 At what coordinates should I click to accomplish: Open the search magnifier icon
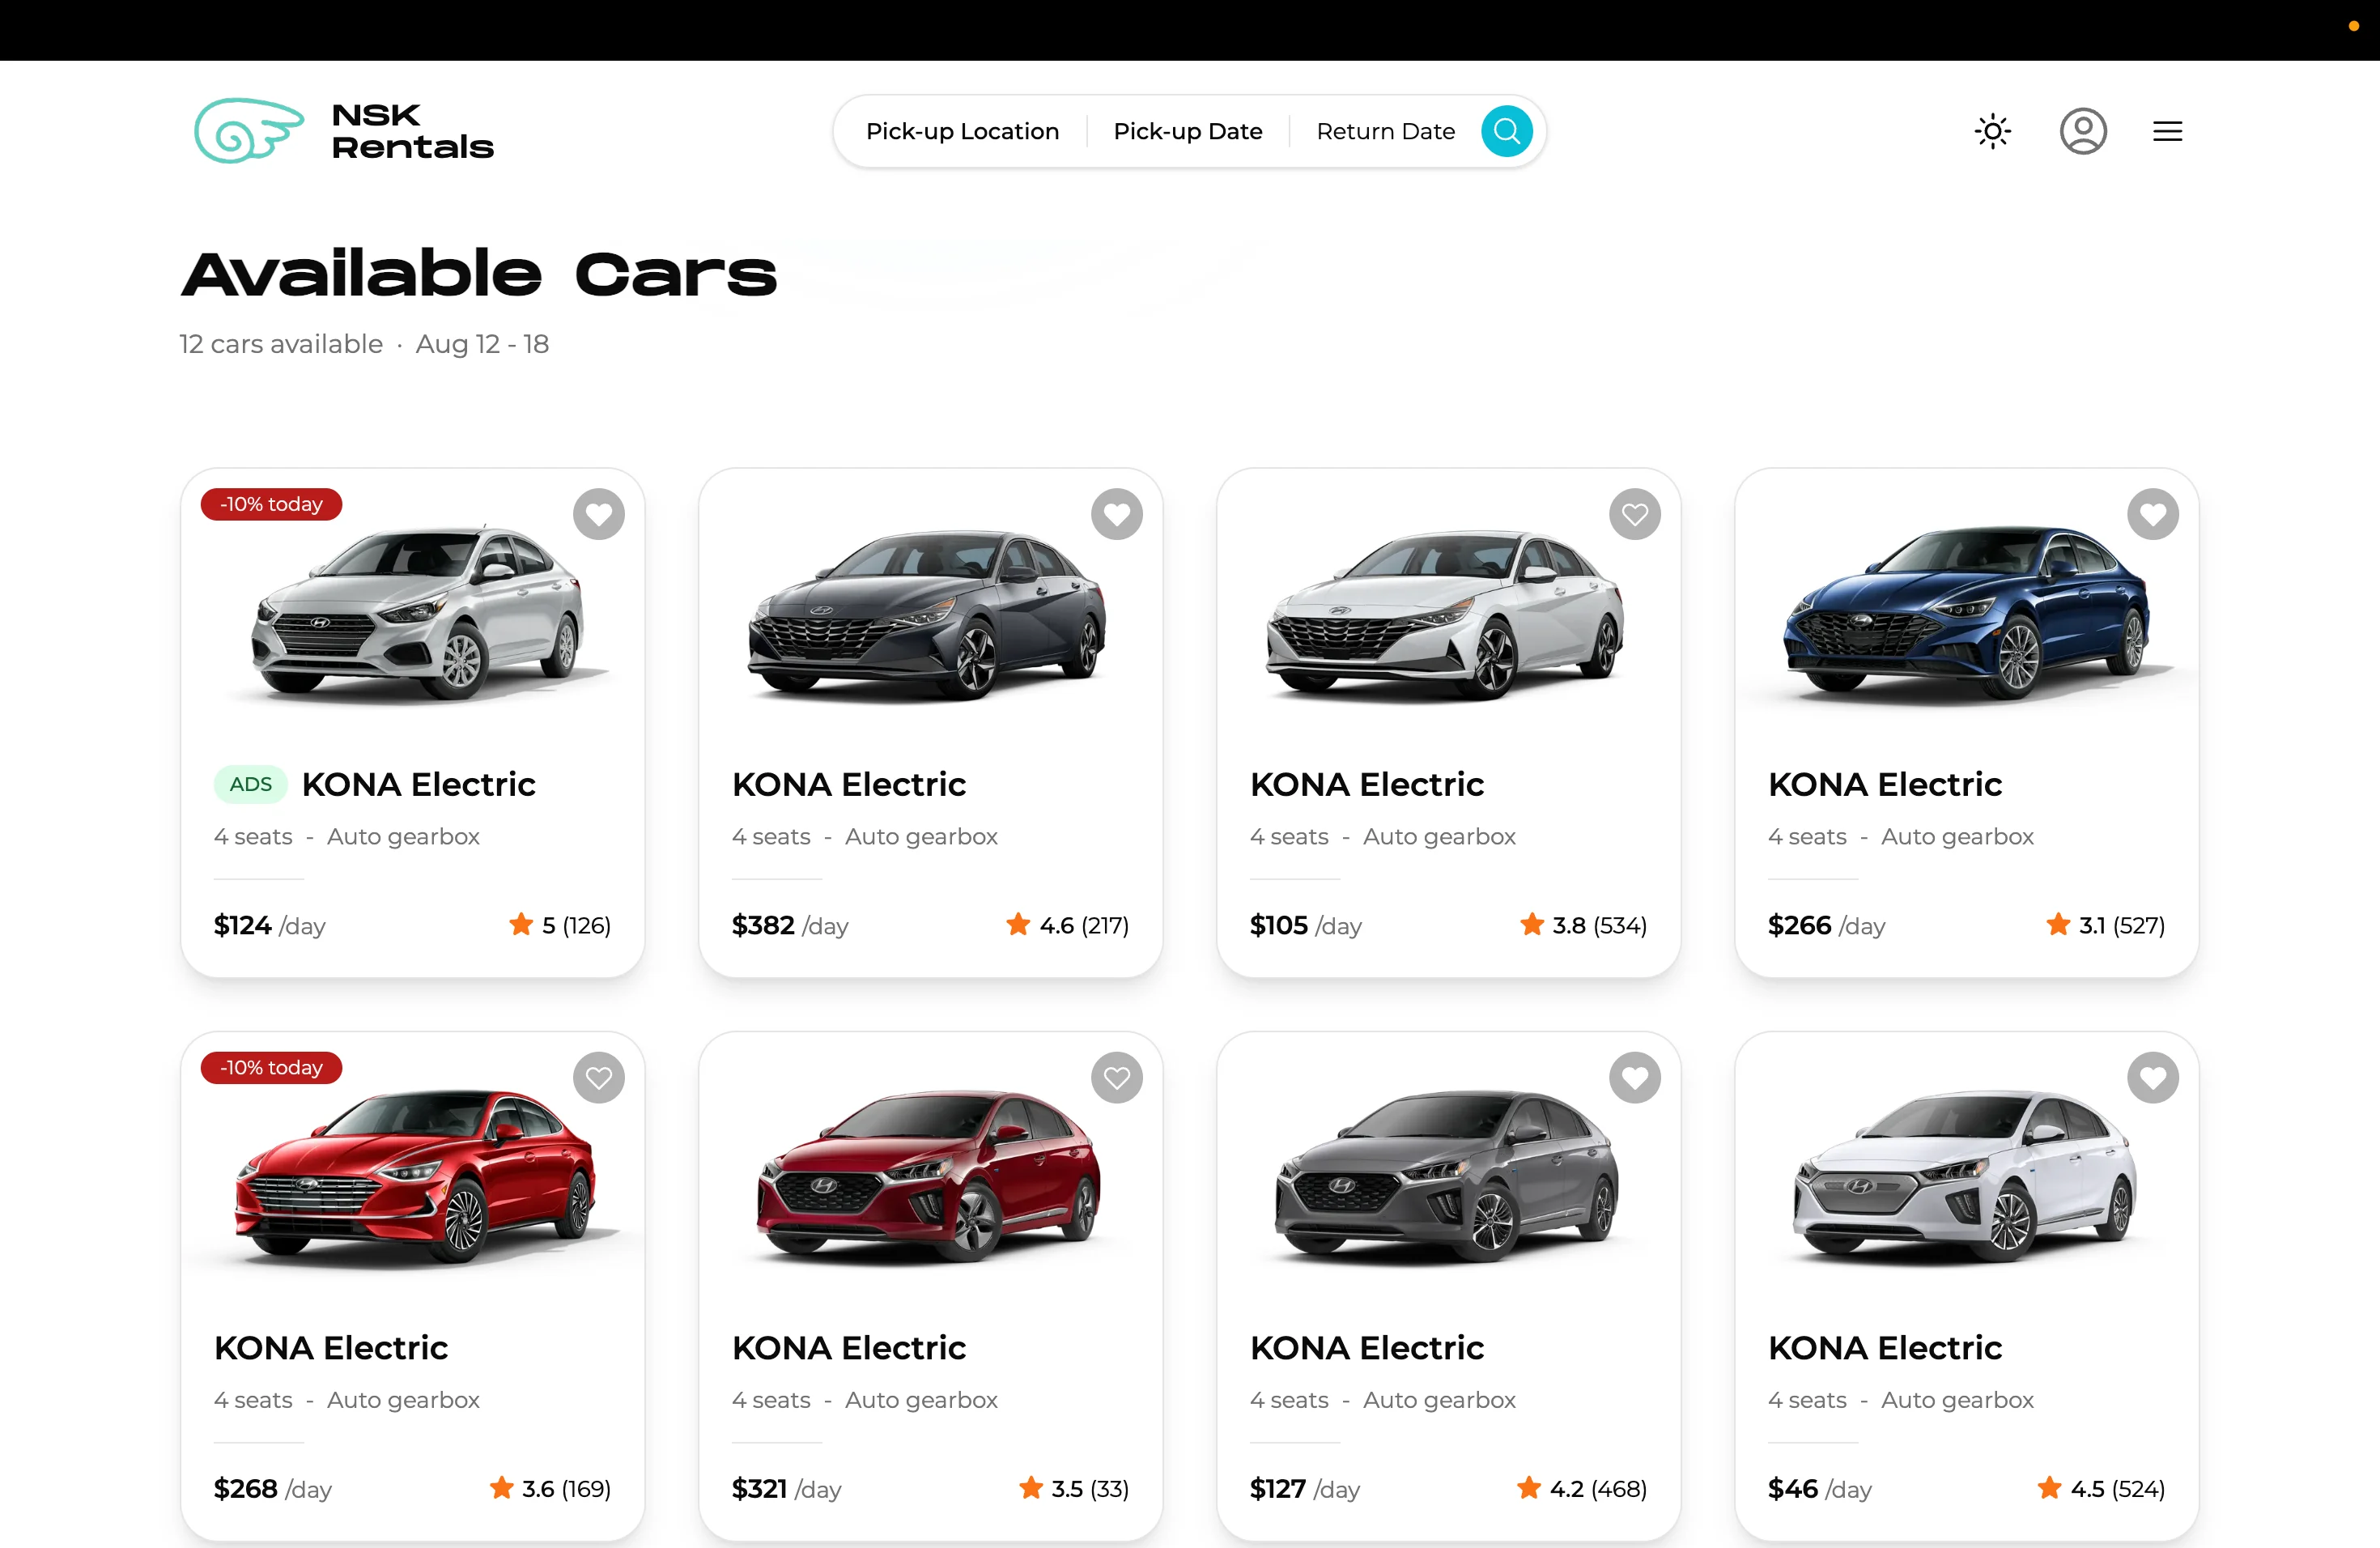[1507, 131]
